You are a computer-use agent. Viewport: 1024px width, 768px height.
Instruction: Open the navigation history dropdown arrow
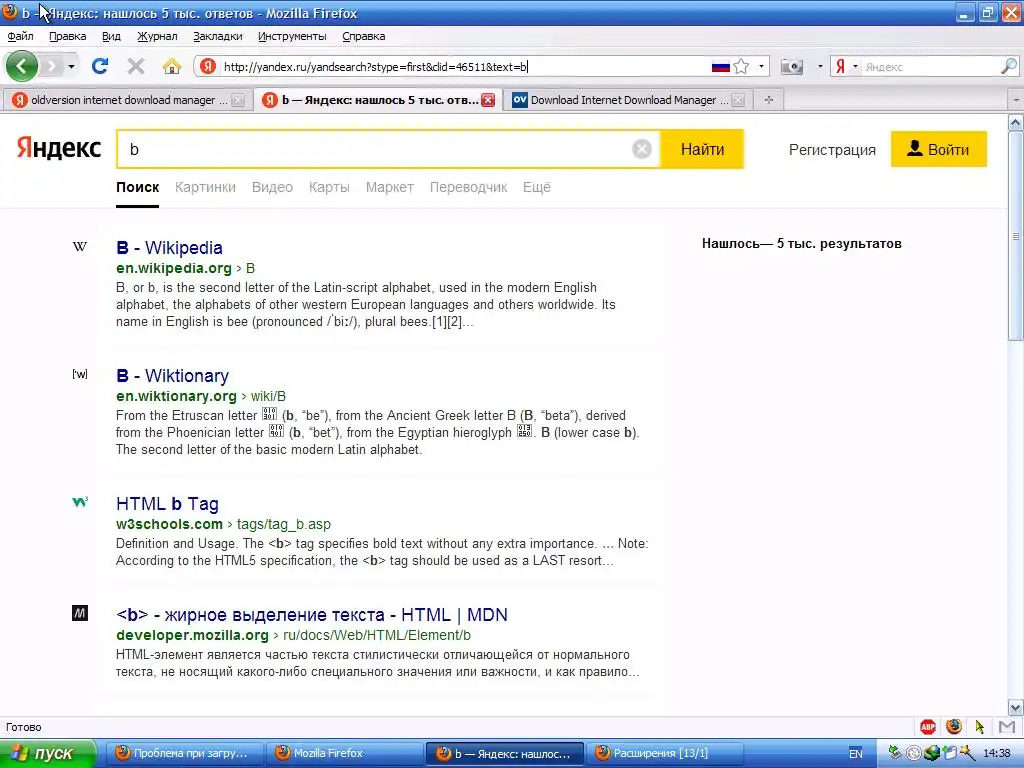tap(71, 67)
